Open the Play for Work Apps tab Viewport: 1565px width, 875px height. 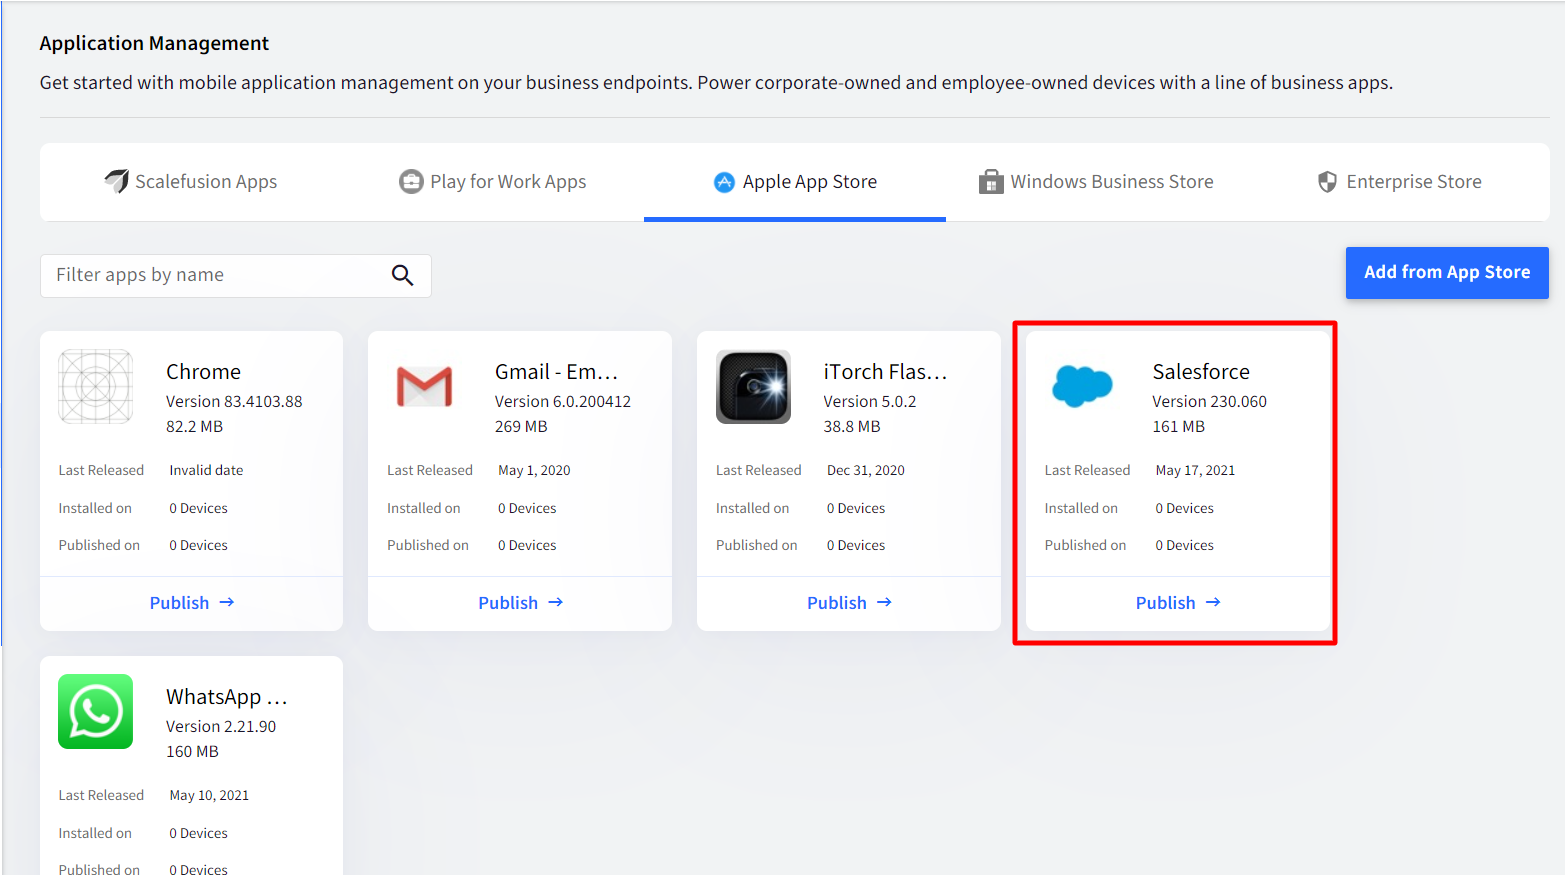click(x=493, y=182)
